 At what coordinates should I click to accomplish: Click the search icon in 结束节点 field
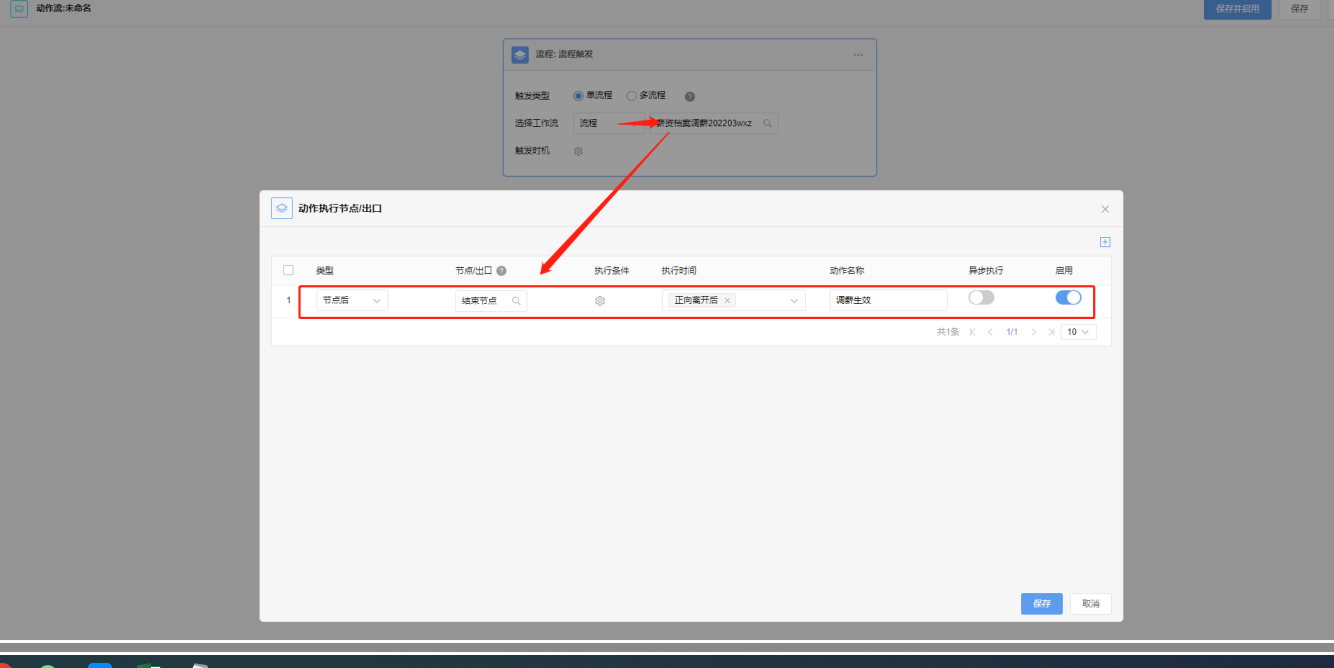[x=516, y=300]
